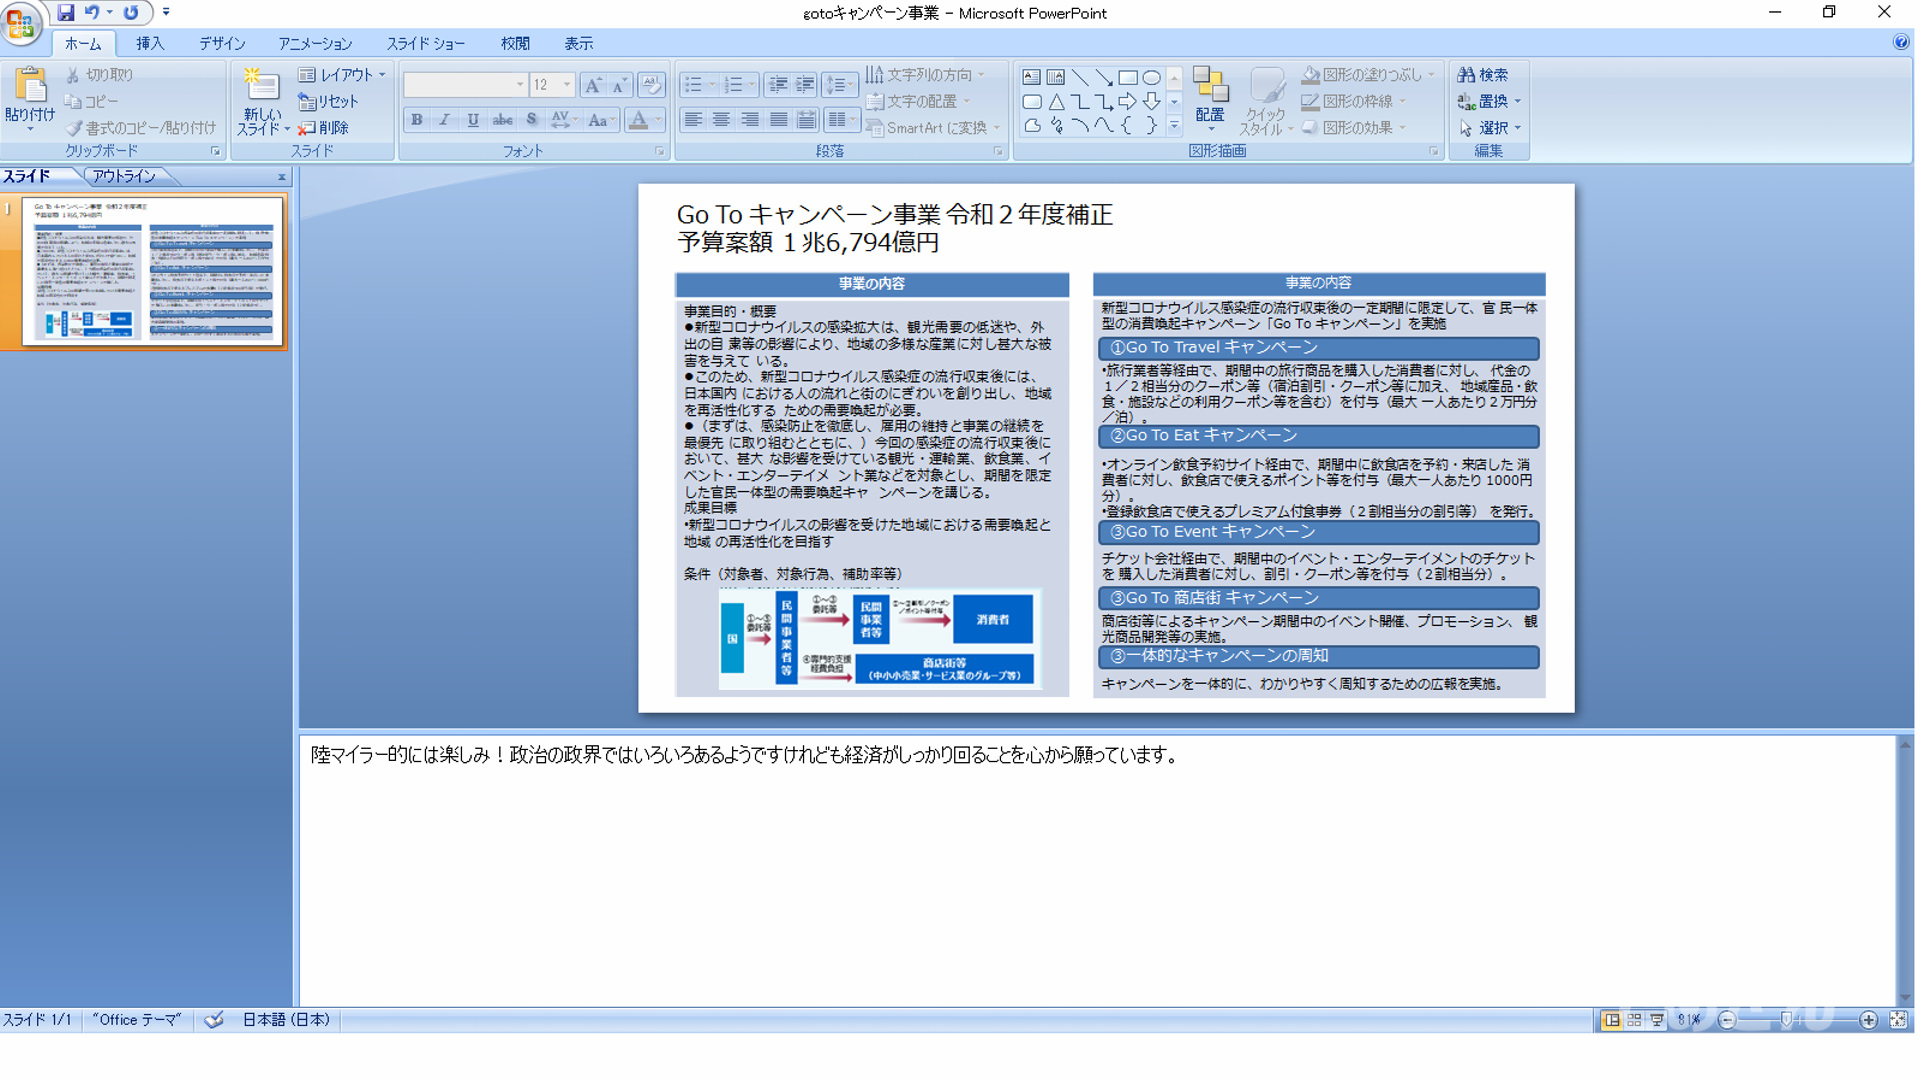Viewport: 1920px width, 1080px height.
Task: Open the デザイン ribbon tab
Action: [222, 44]
